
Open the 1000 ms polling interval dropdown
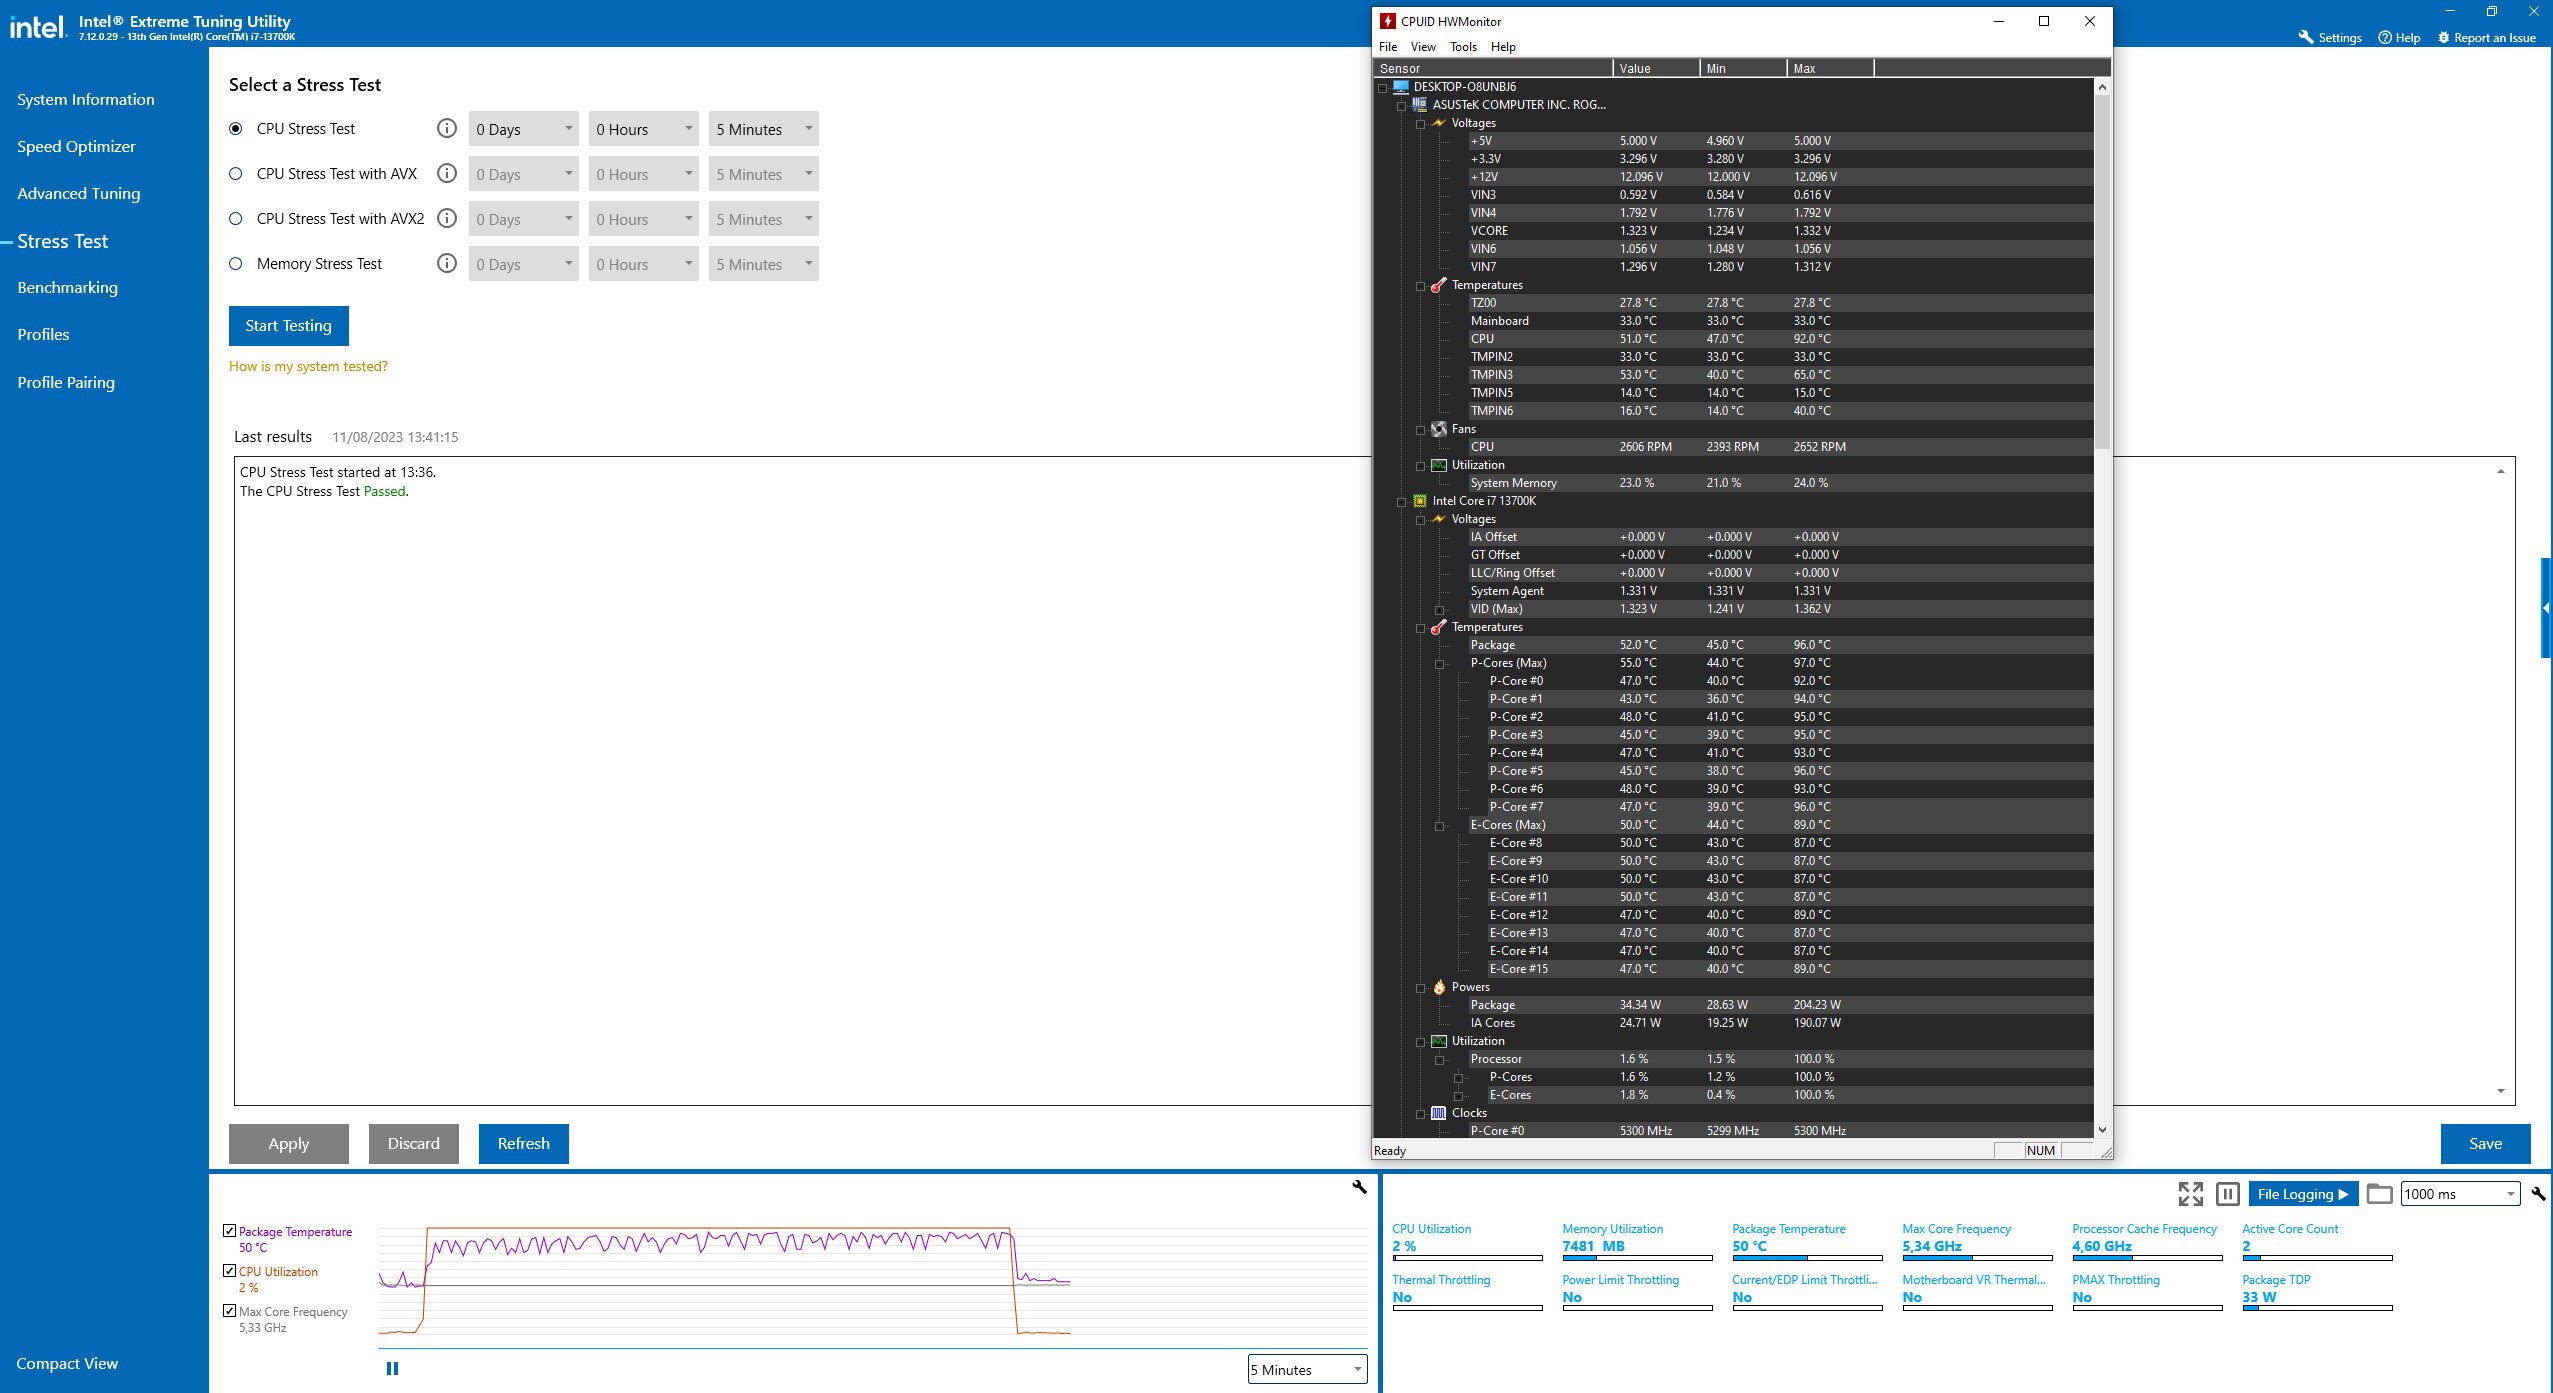[x=2460, y=1194]
